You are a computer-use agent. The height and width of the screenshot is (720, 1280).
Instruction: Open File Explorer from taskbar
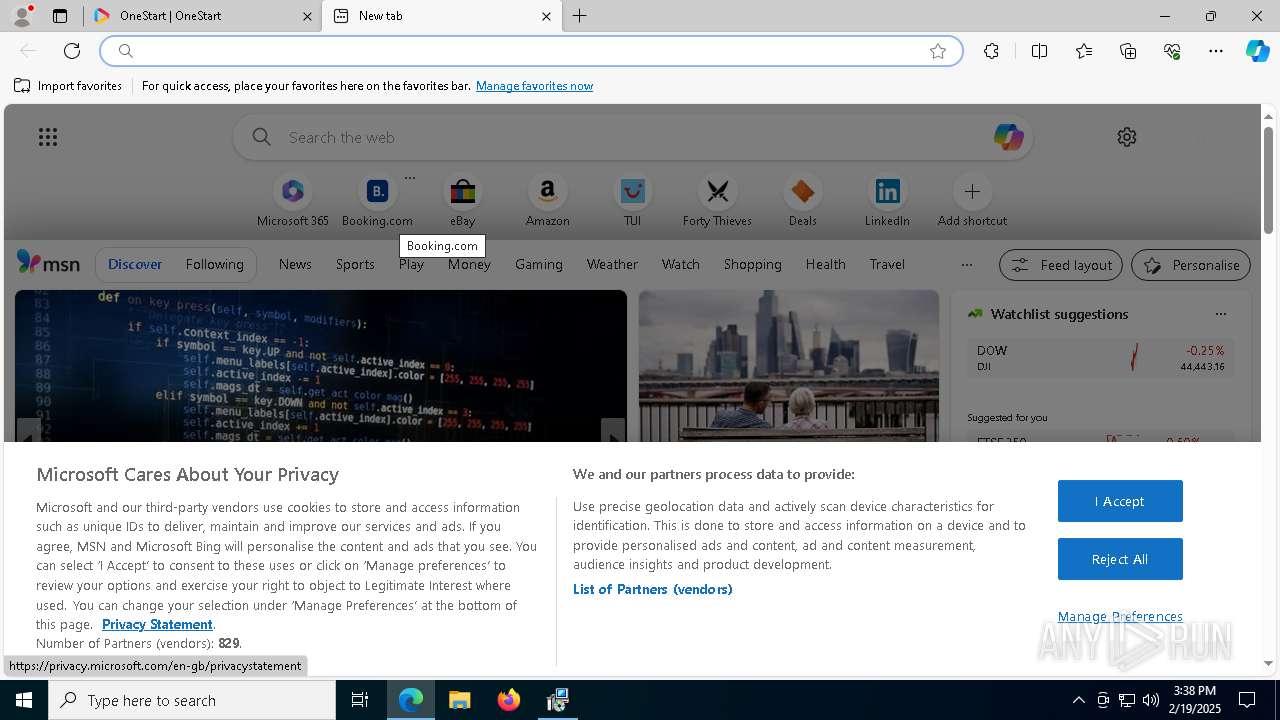[x=459, y=700]
